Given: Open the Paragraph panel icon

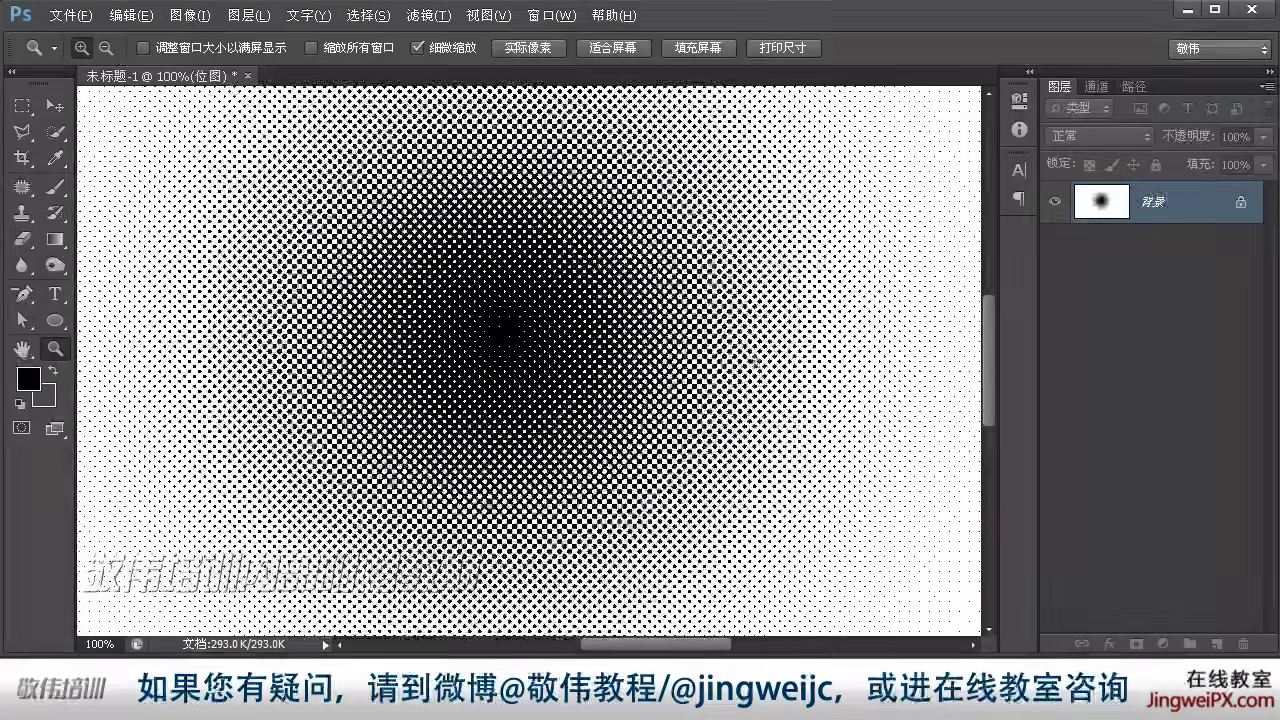Looking at the screenshot, I should pos(1019,199).
